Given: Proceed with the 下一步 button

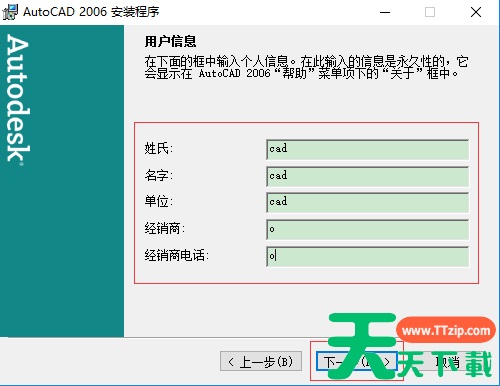Looking at the screenshot, I should [357, 361].
